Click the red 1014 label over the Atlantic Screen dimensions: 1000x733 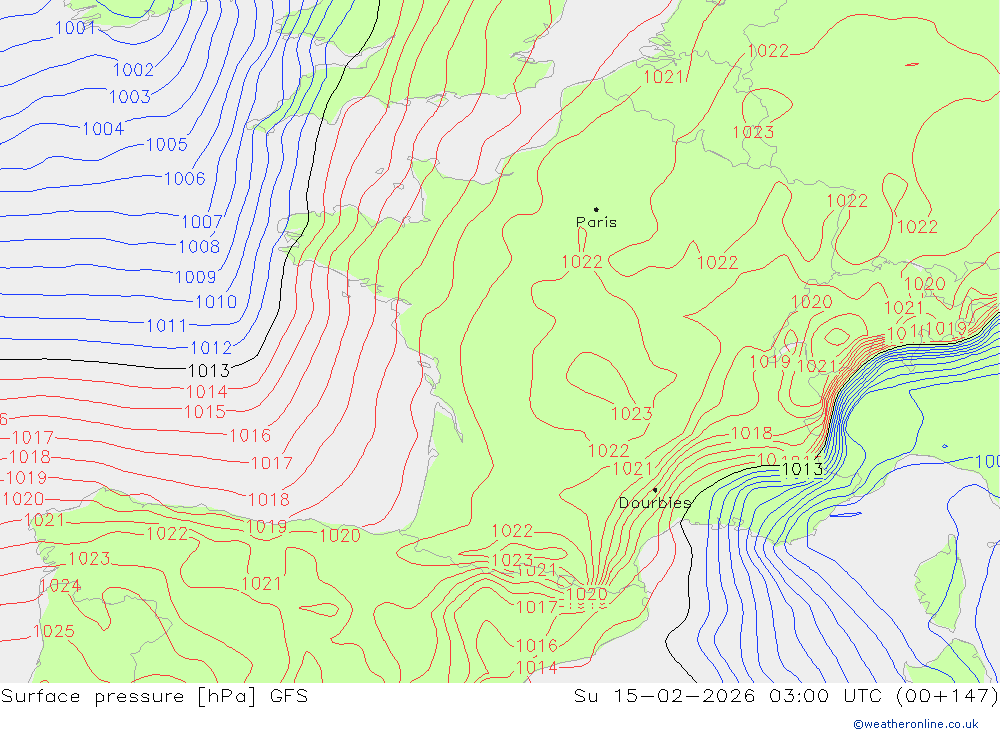point(207,392)
